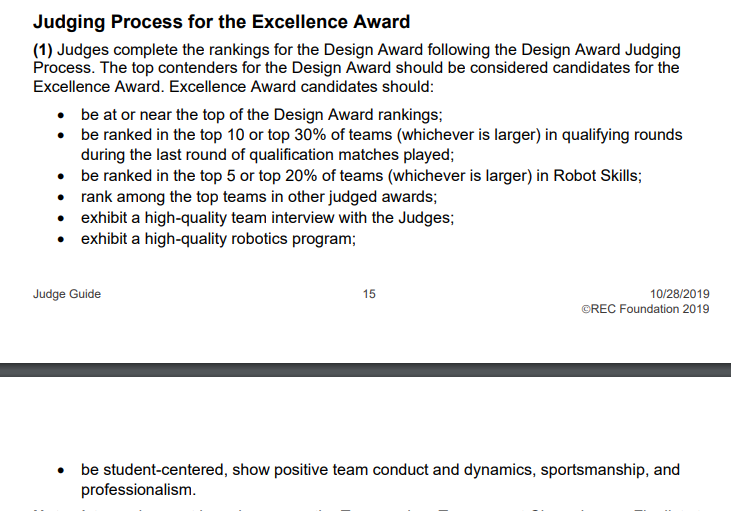Click the bullet about Design Award rankings
The height and width of the screenshot is (511, 731).
tap(262, 115)
